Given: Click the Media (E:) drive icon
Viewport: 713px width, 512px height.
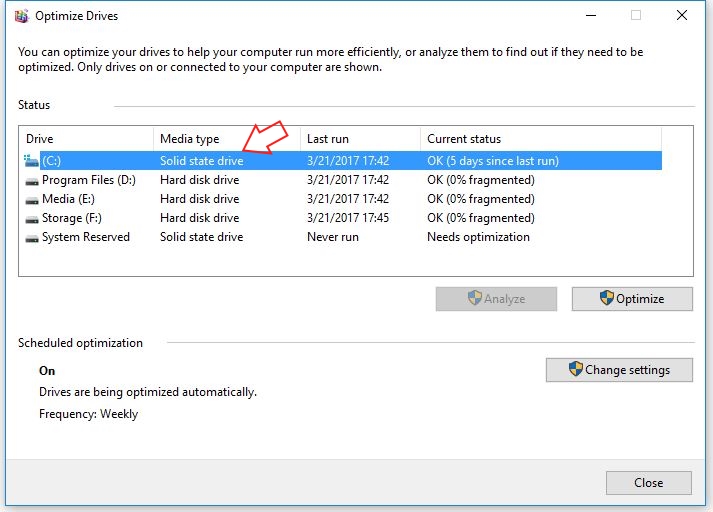Looking at the screenshot, I should click(32, 200).
